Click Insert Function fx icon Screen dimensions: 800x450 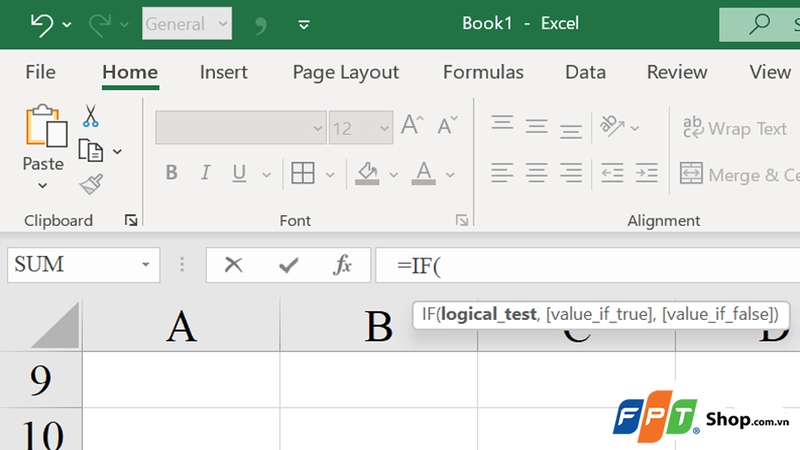(x=342, y=265)
